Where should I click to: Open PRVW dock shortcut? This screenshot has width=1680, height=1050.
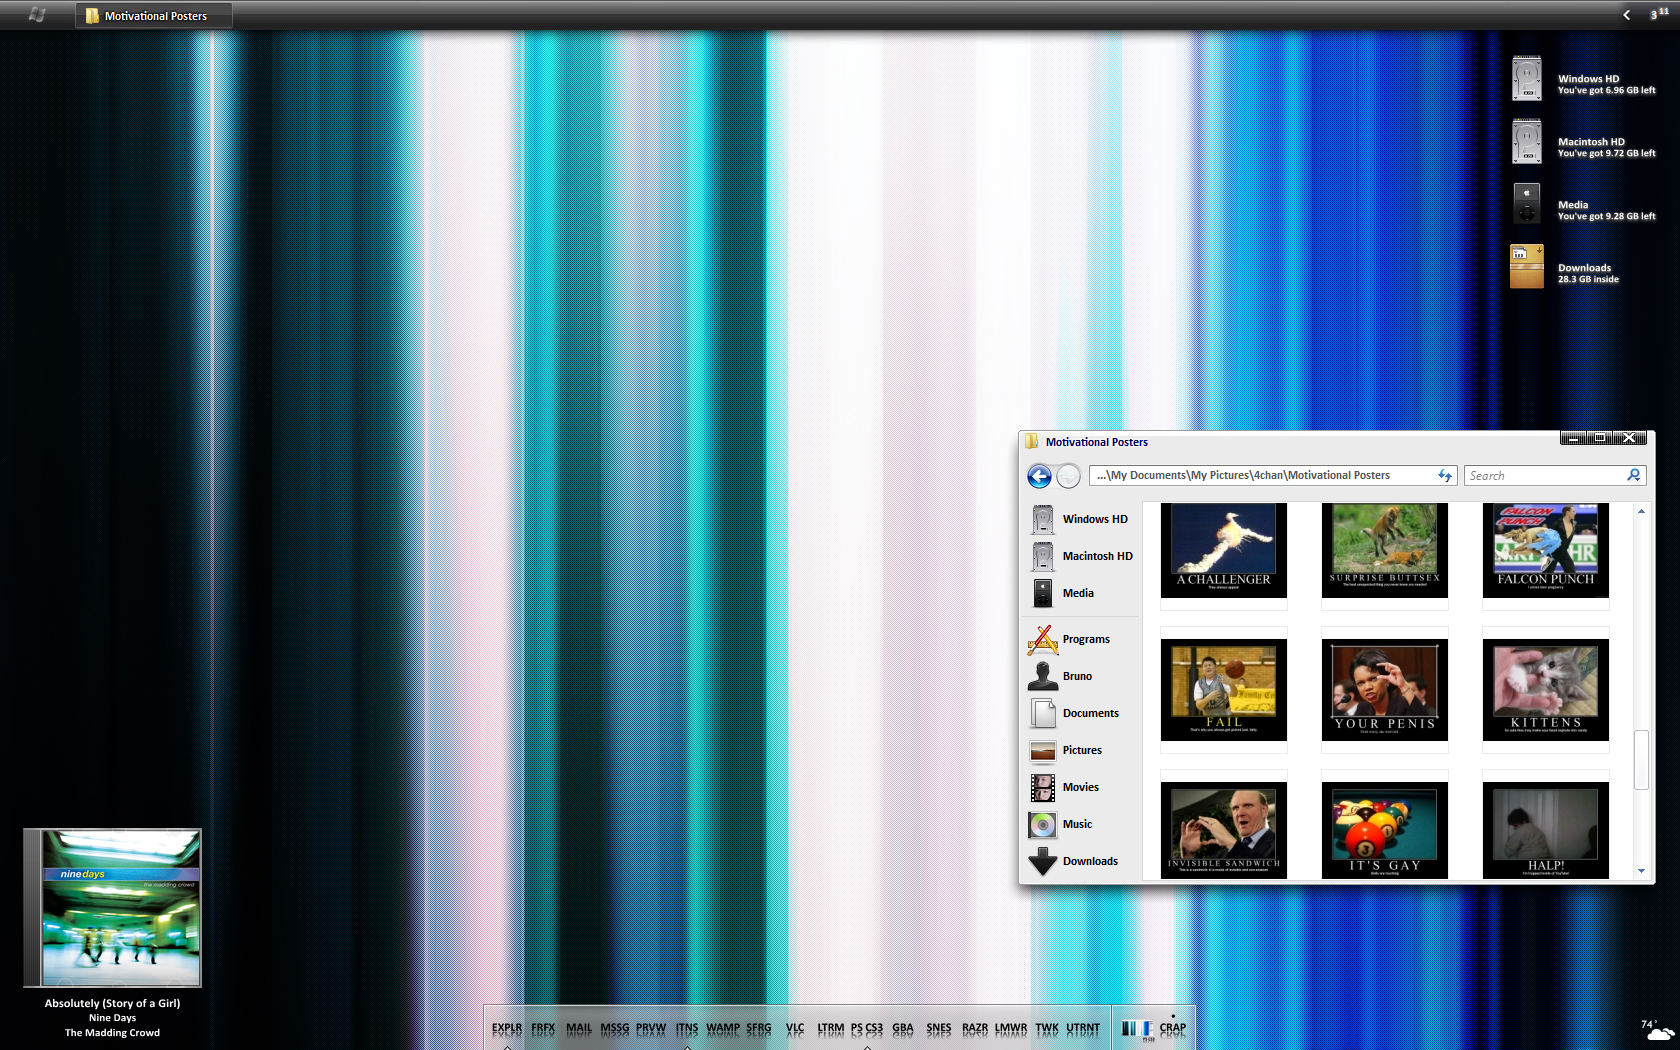pos(651,1028)
